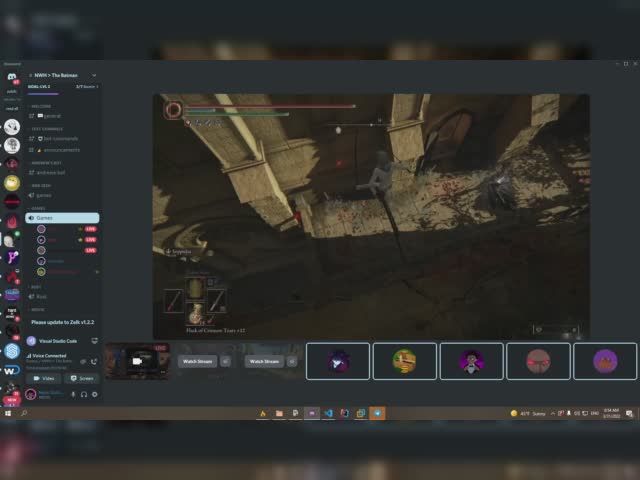Open the Windows notification center
The width and height of the screenshot is (640, 480).
click(629, 413)
